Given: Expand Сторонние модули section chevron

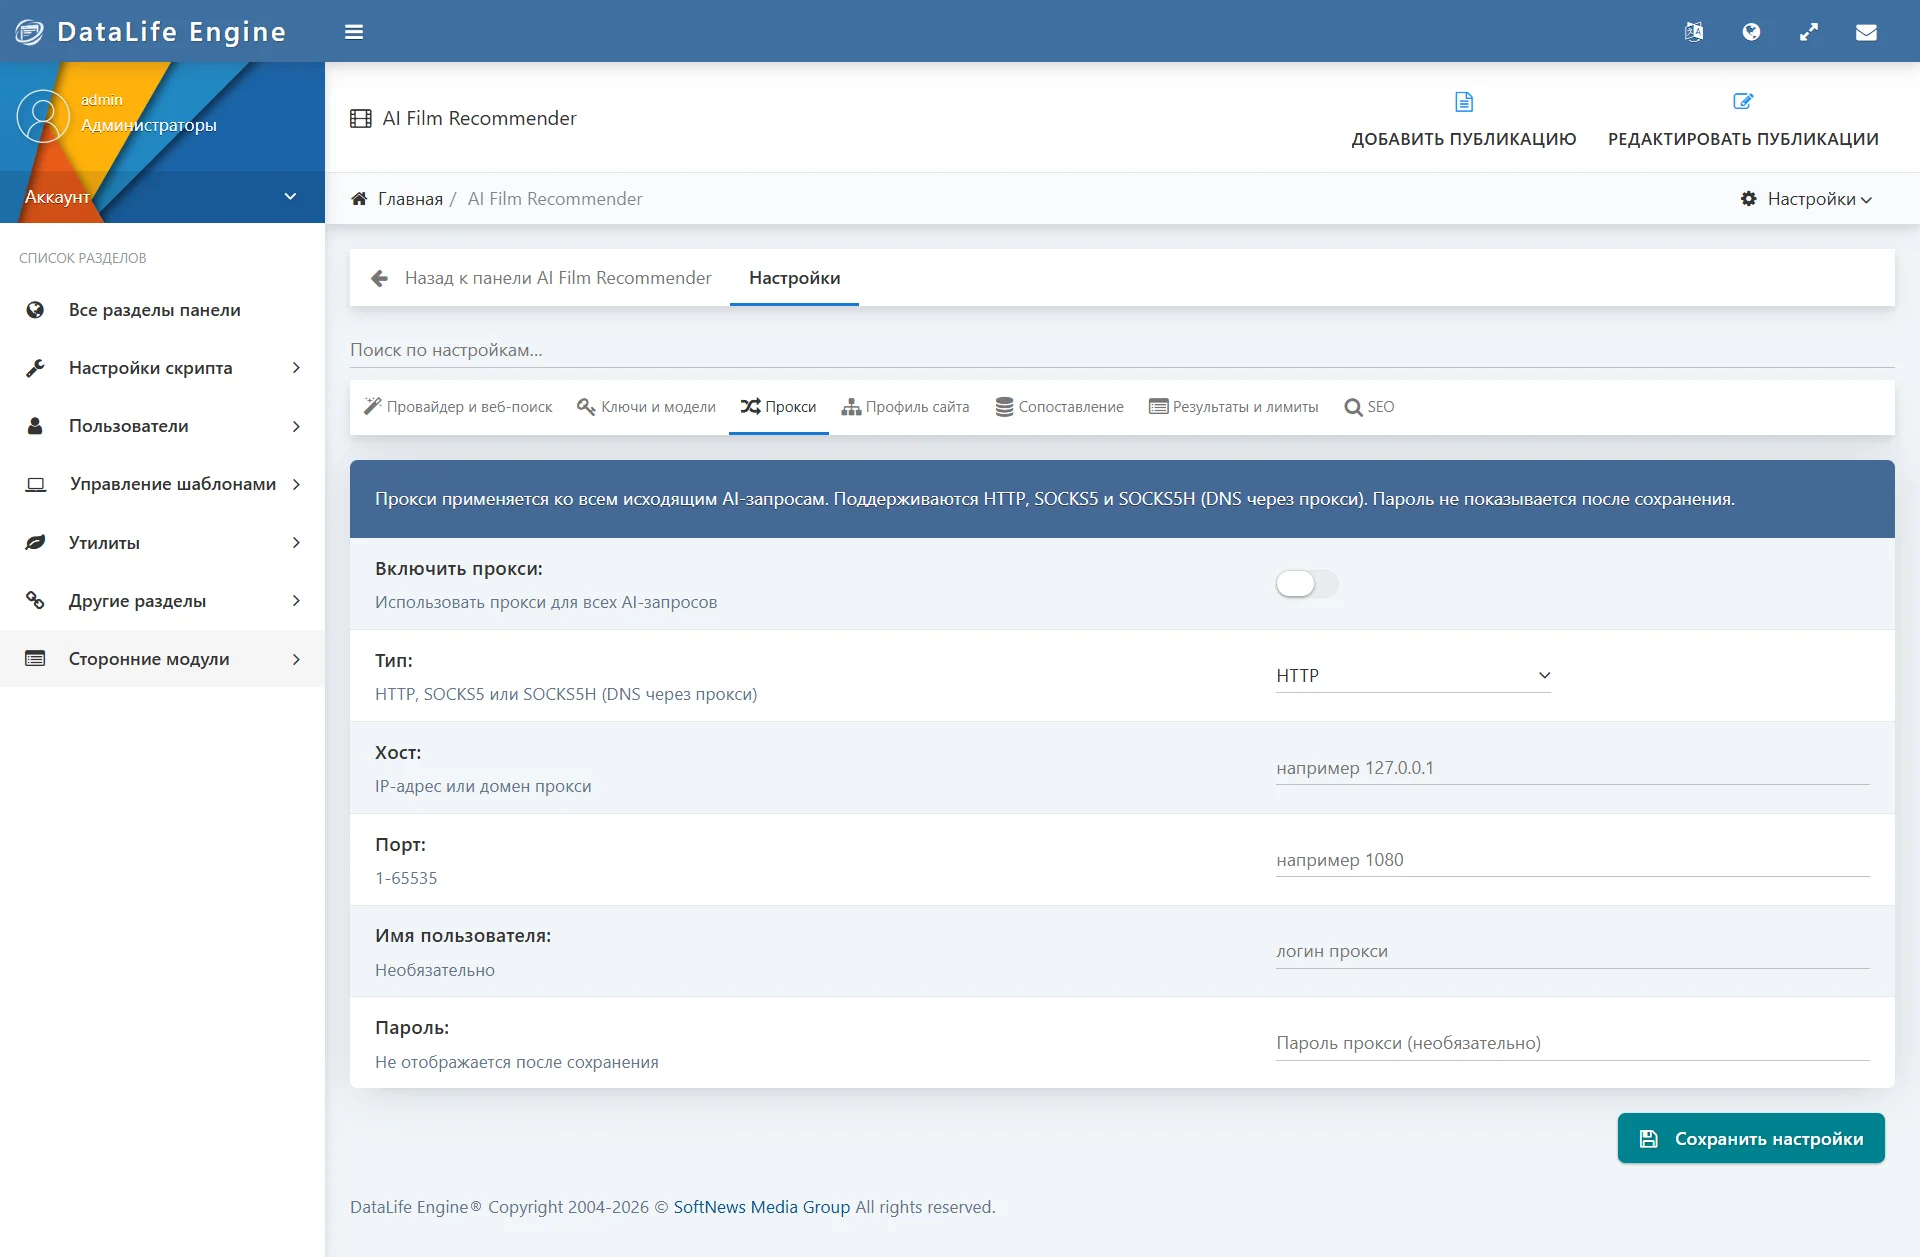Looking at the screenshot, I should click(x=296, y=659).
